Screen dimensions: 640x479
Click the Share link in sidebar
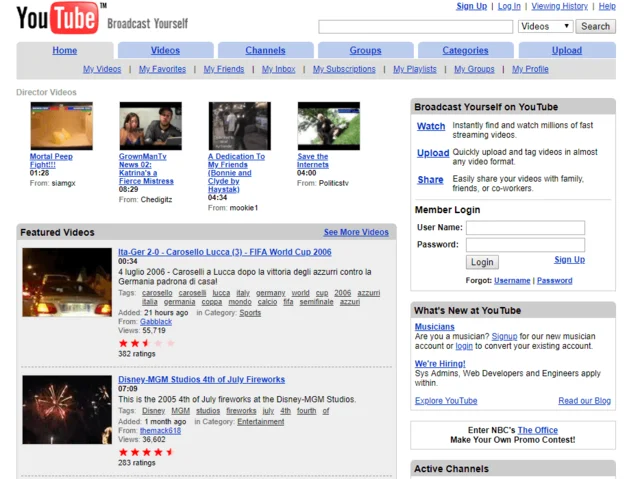coord(430,180)
